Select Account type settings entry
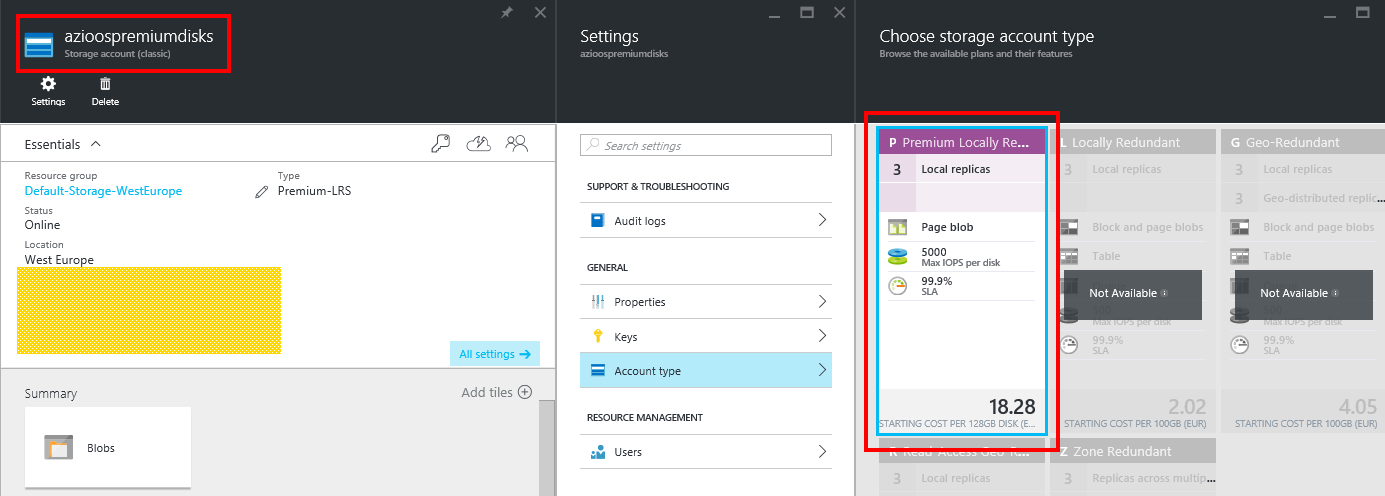1385x496 pixels. (706, 371)
